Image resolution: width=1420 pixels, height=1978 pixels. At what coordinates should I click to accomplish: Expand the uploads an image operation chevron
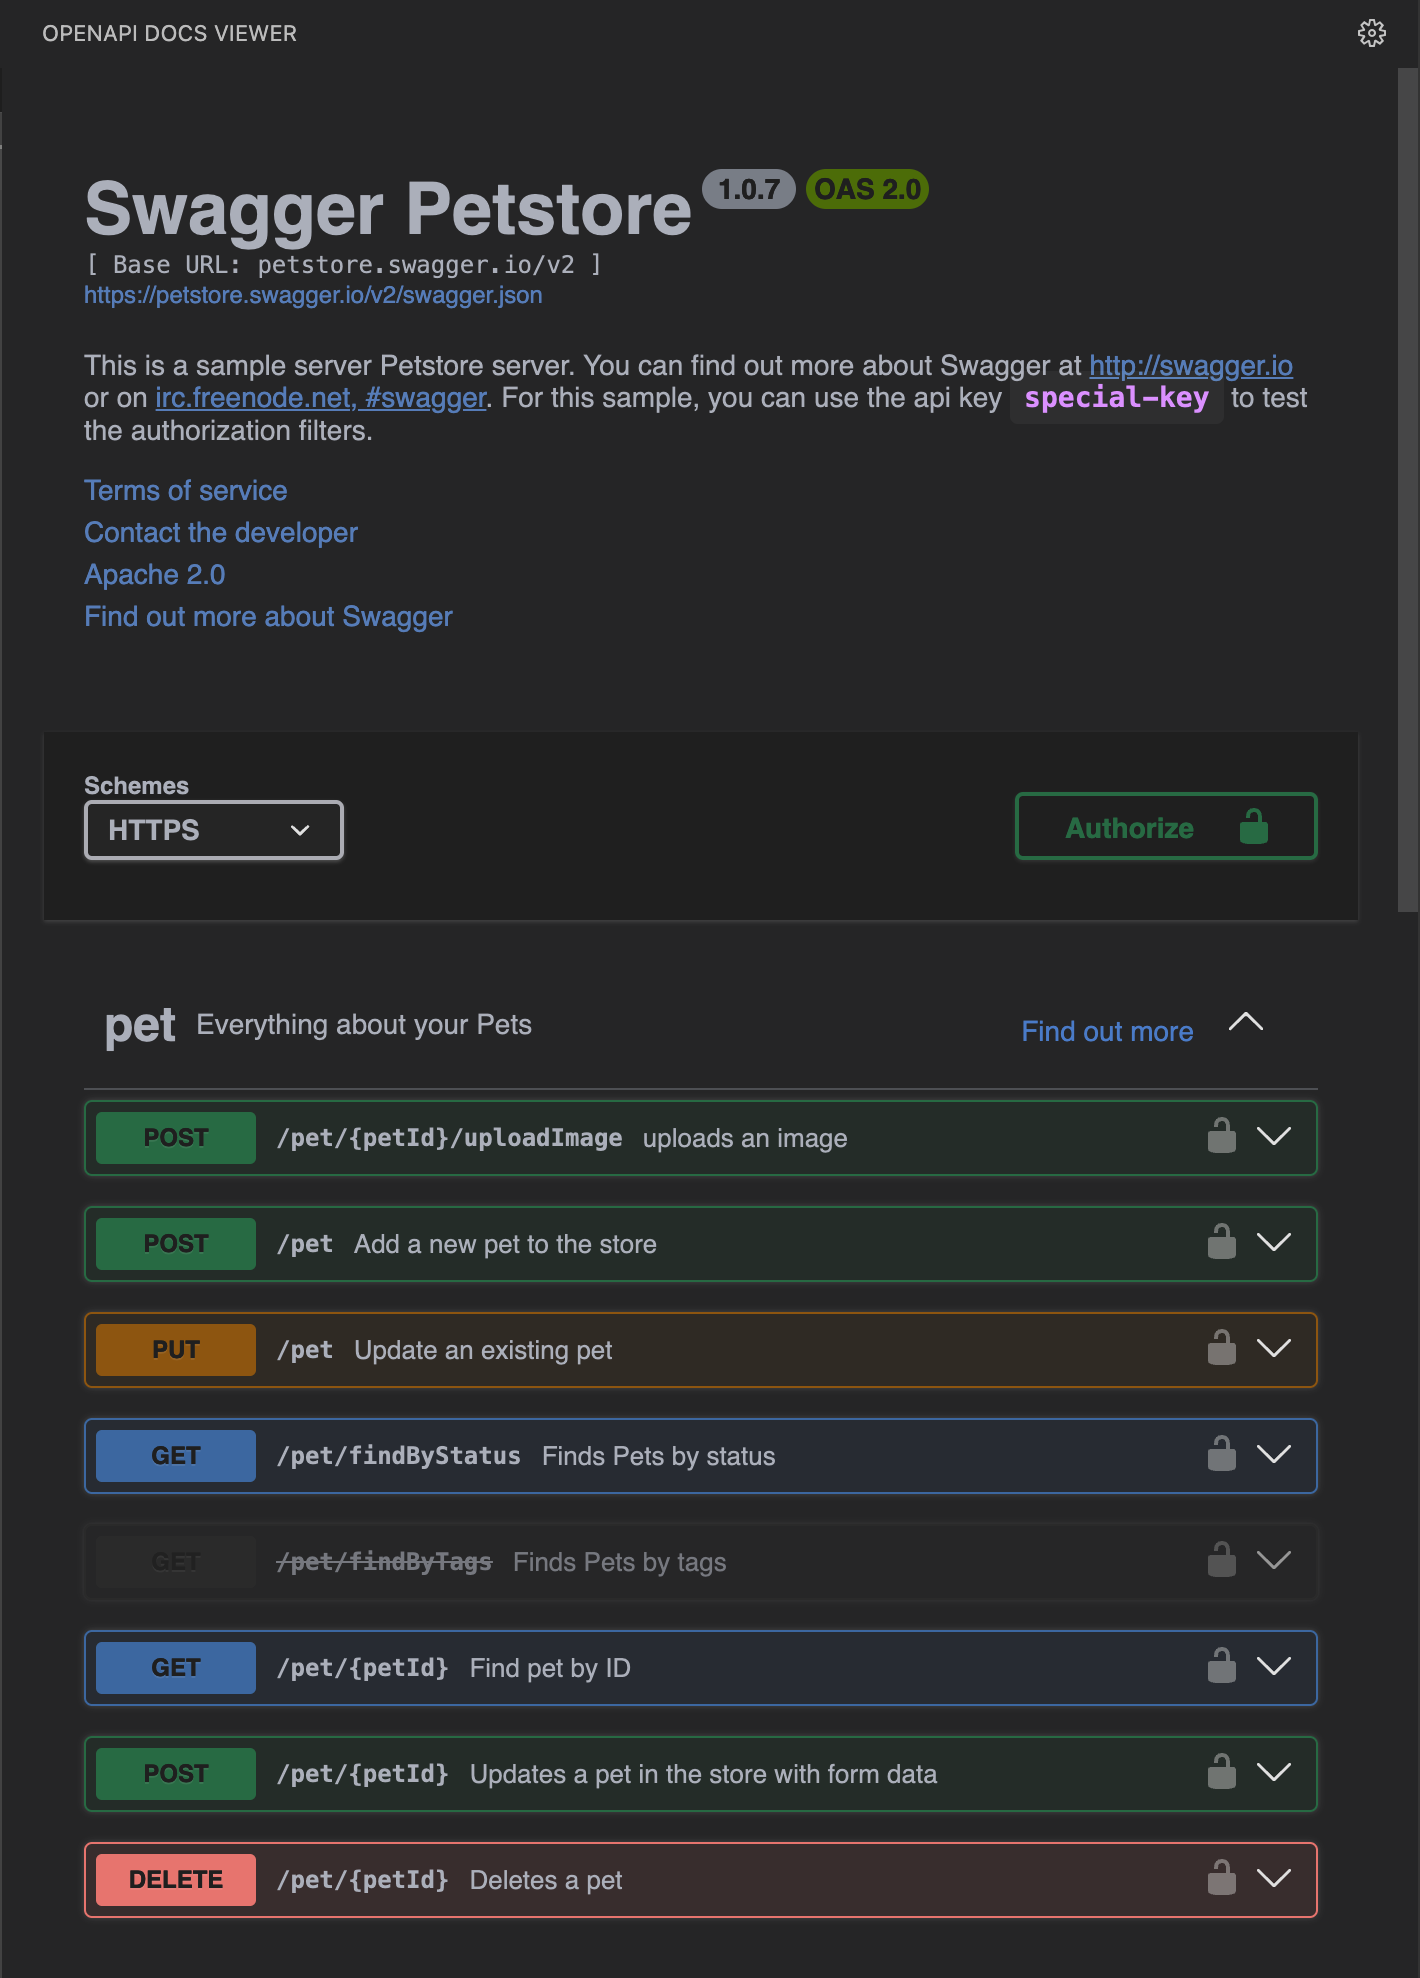tap(1274, 1137)
